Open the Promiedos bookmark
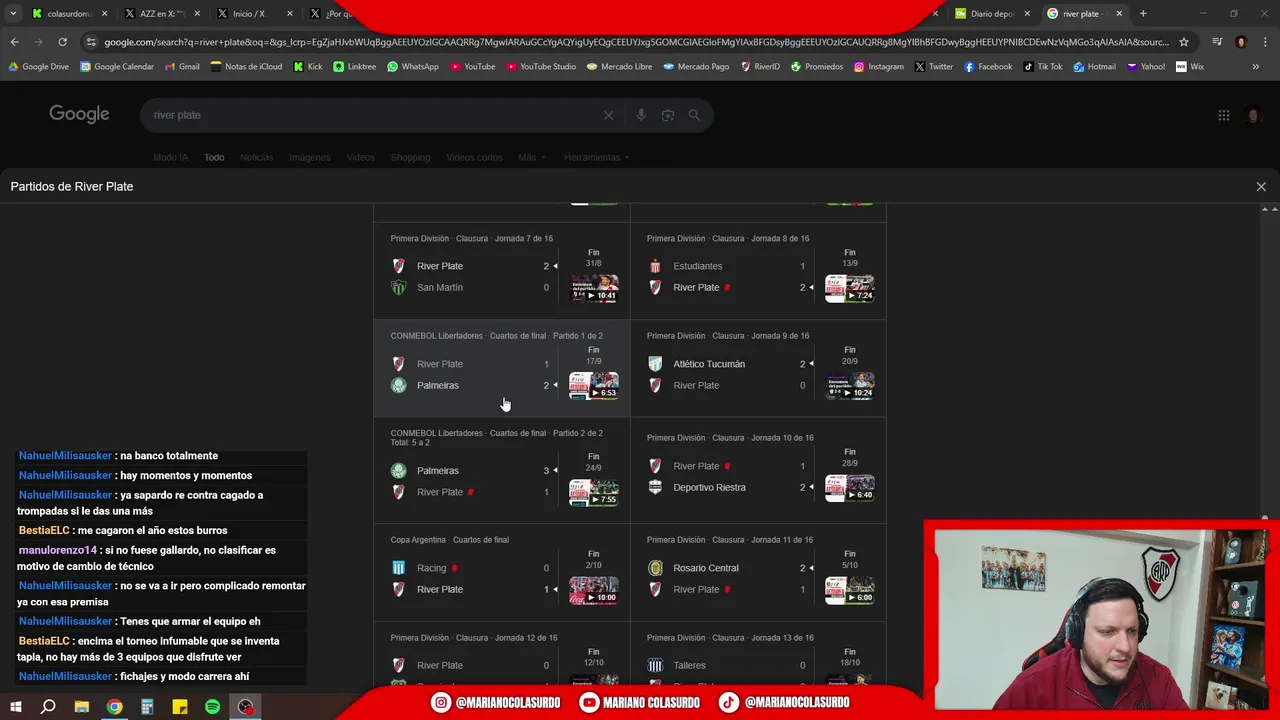Screen dimensions: 1280x720 pyautogui.click(x=817, y=67)
